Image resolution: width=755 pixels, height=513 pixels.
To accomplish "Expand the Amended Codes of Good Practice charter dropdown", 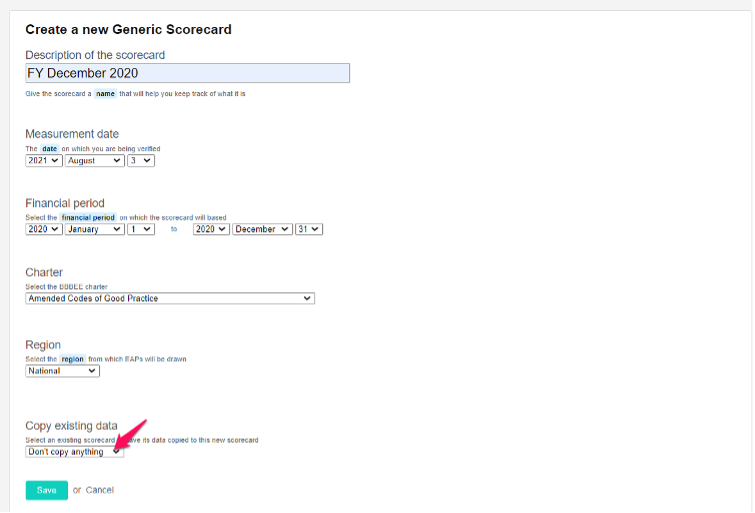I will click(170, 298).
